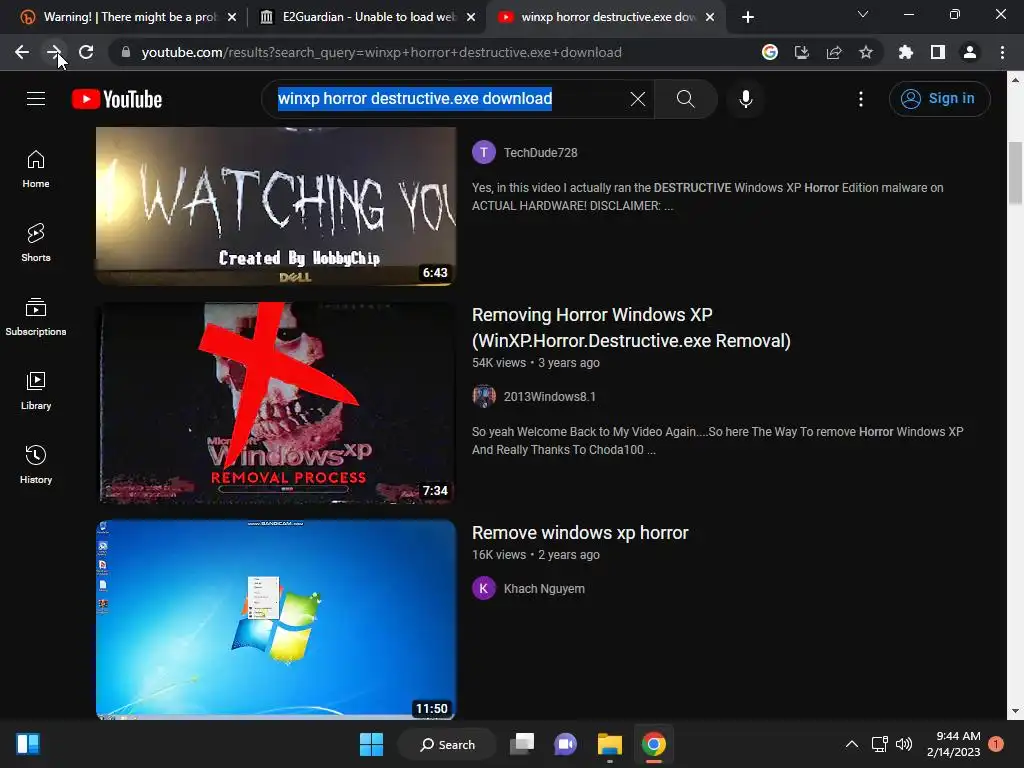The height and width of the screenshot is (768, 1024).
Task: Open the volume control in system tray
Action: (x=904, y=744)
